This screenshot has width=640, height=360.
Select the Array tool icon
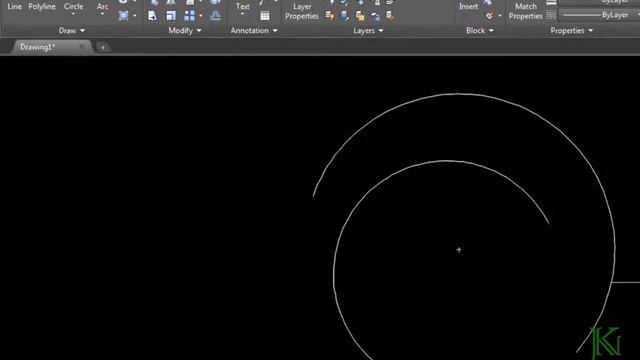point(189,16)
